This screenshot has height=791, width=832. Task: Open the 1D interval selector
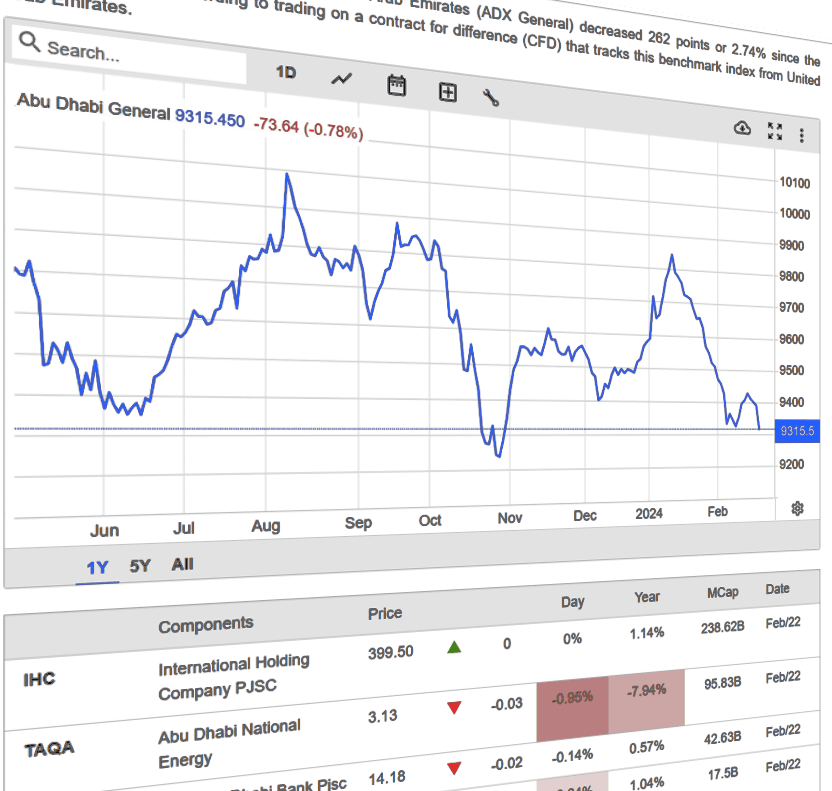point(285,72)
